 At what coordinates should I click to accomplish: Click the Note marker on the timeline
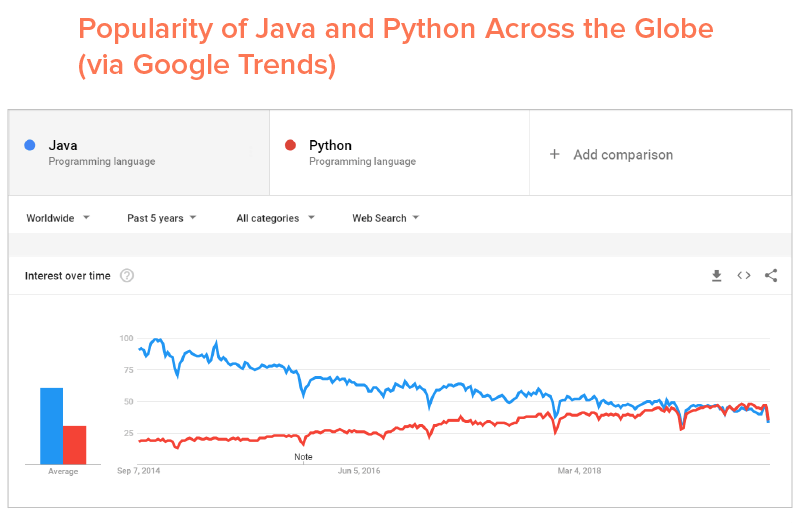tap(303, 456)
